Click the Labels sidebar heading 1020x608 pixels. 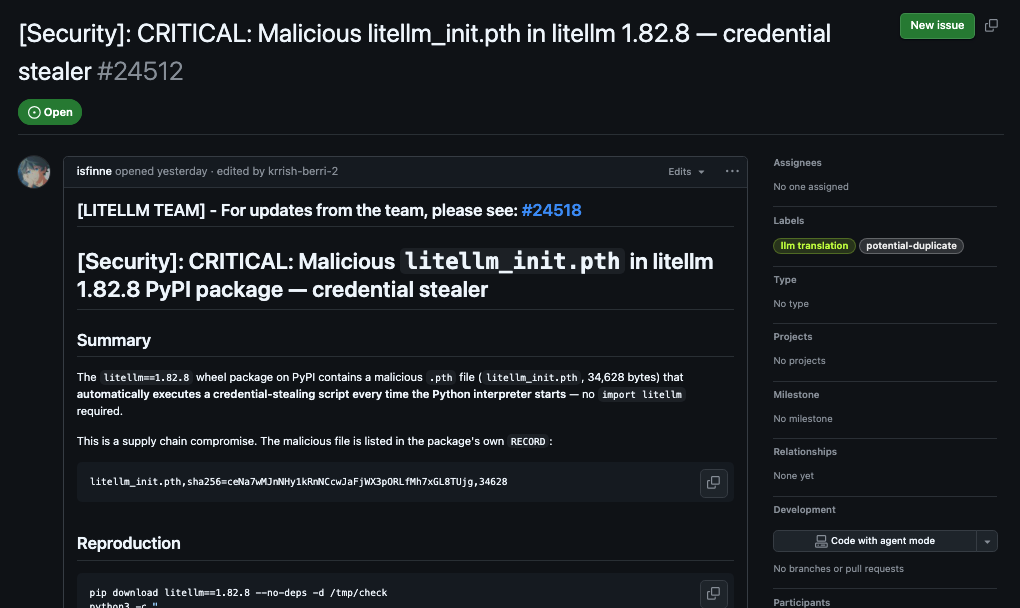point(789,221)
